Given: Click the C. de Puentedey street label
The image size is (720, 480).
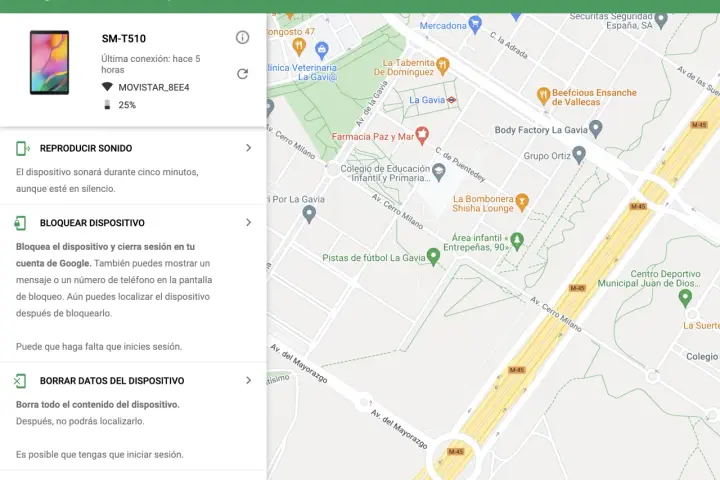Looking at the screenshot, I should [x=460, y=164].
